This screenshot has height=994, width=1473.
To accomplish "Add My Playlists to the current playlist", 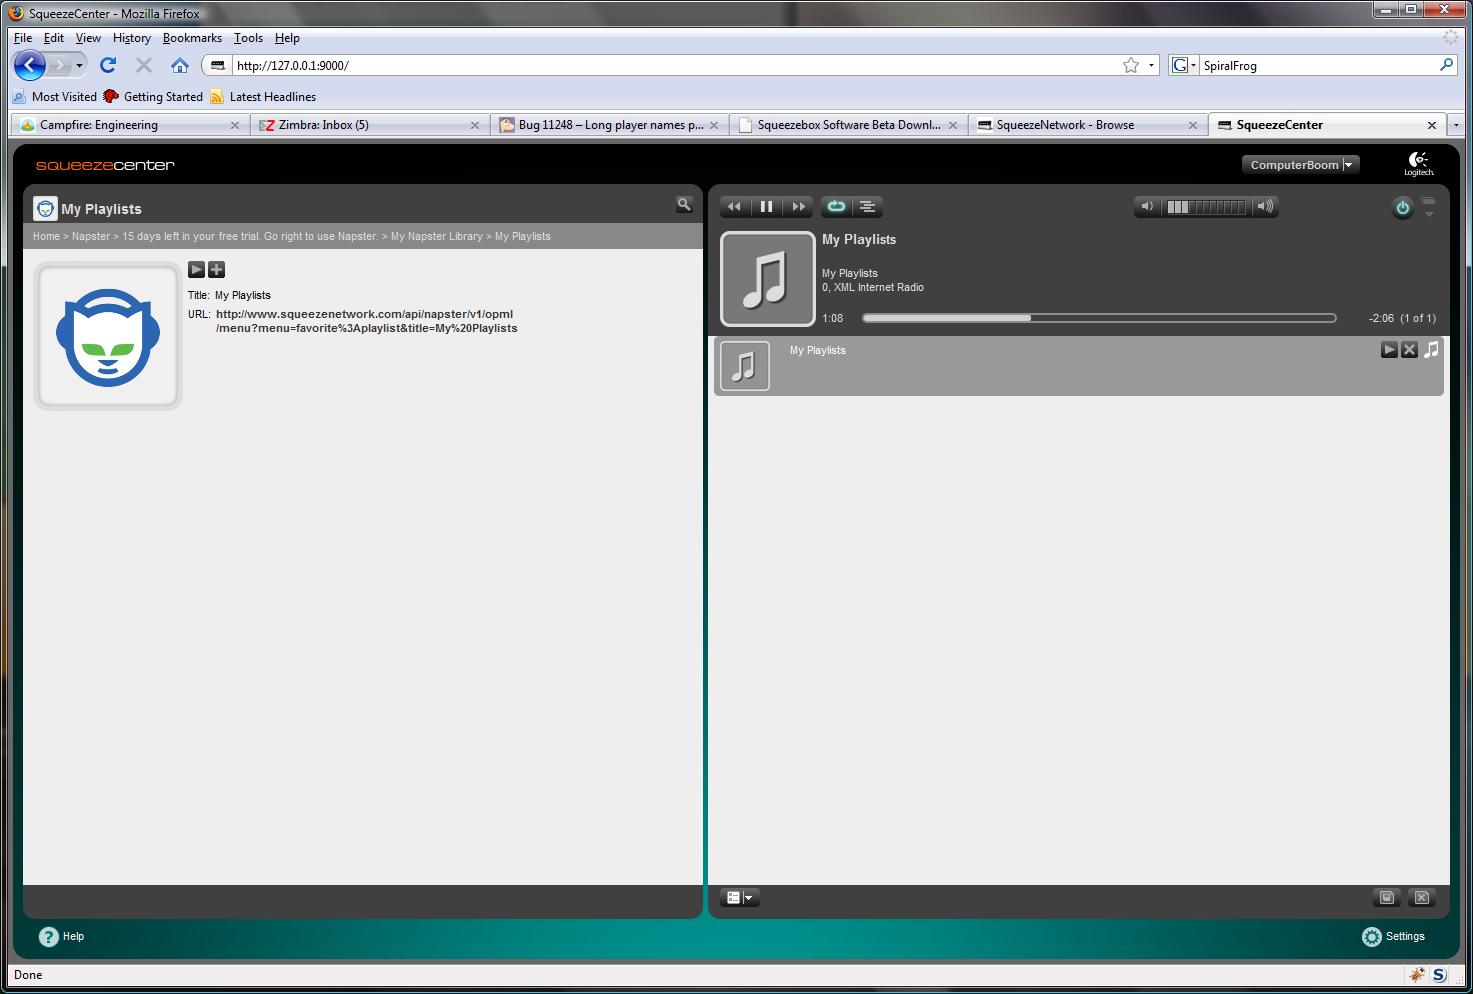I will 216,269.
